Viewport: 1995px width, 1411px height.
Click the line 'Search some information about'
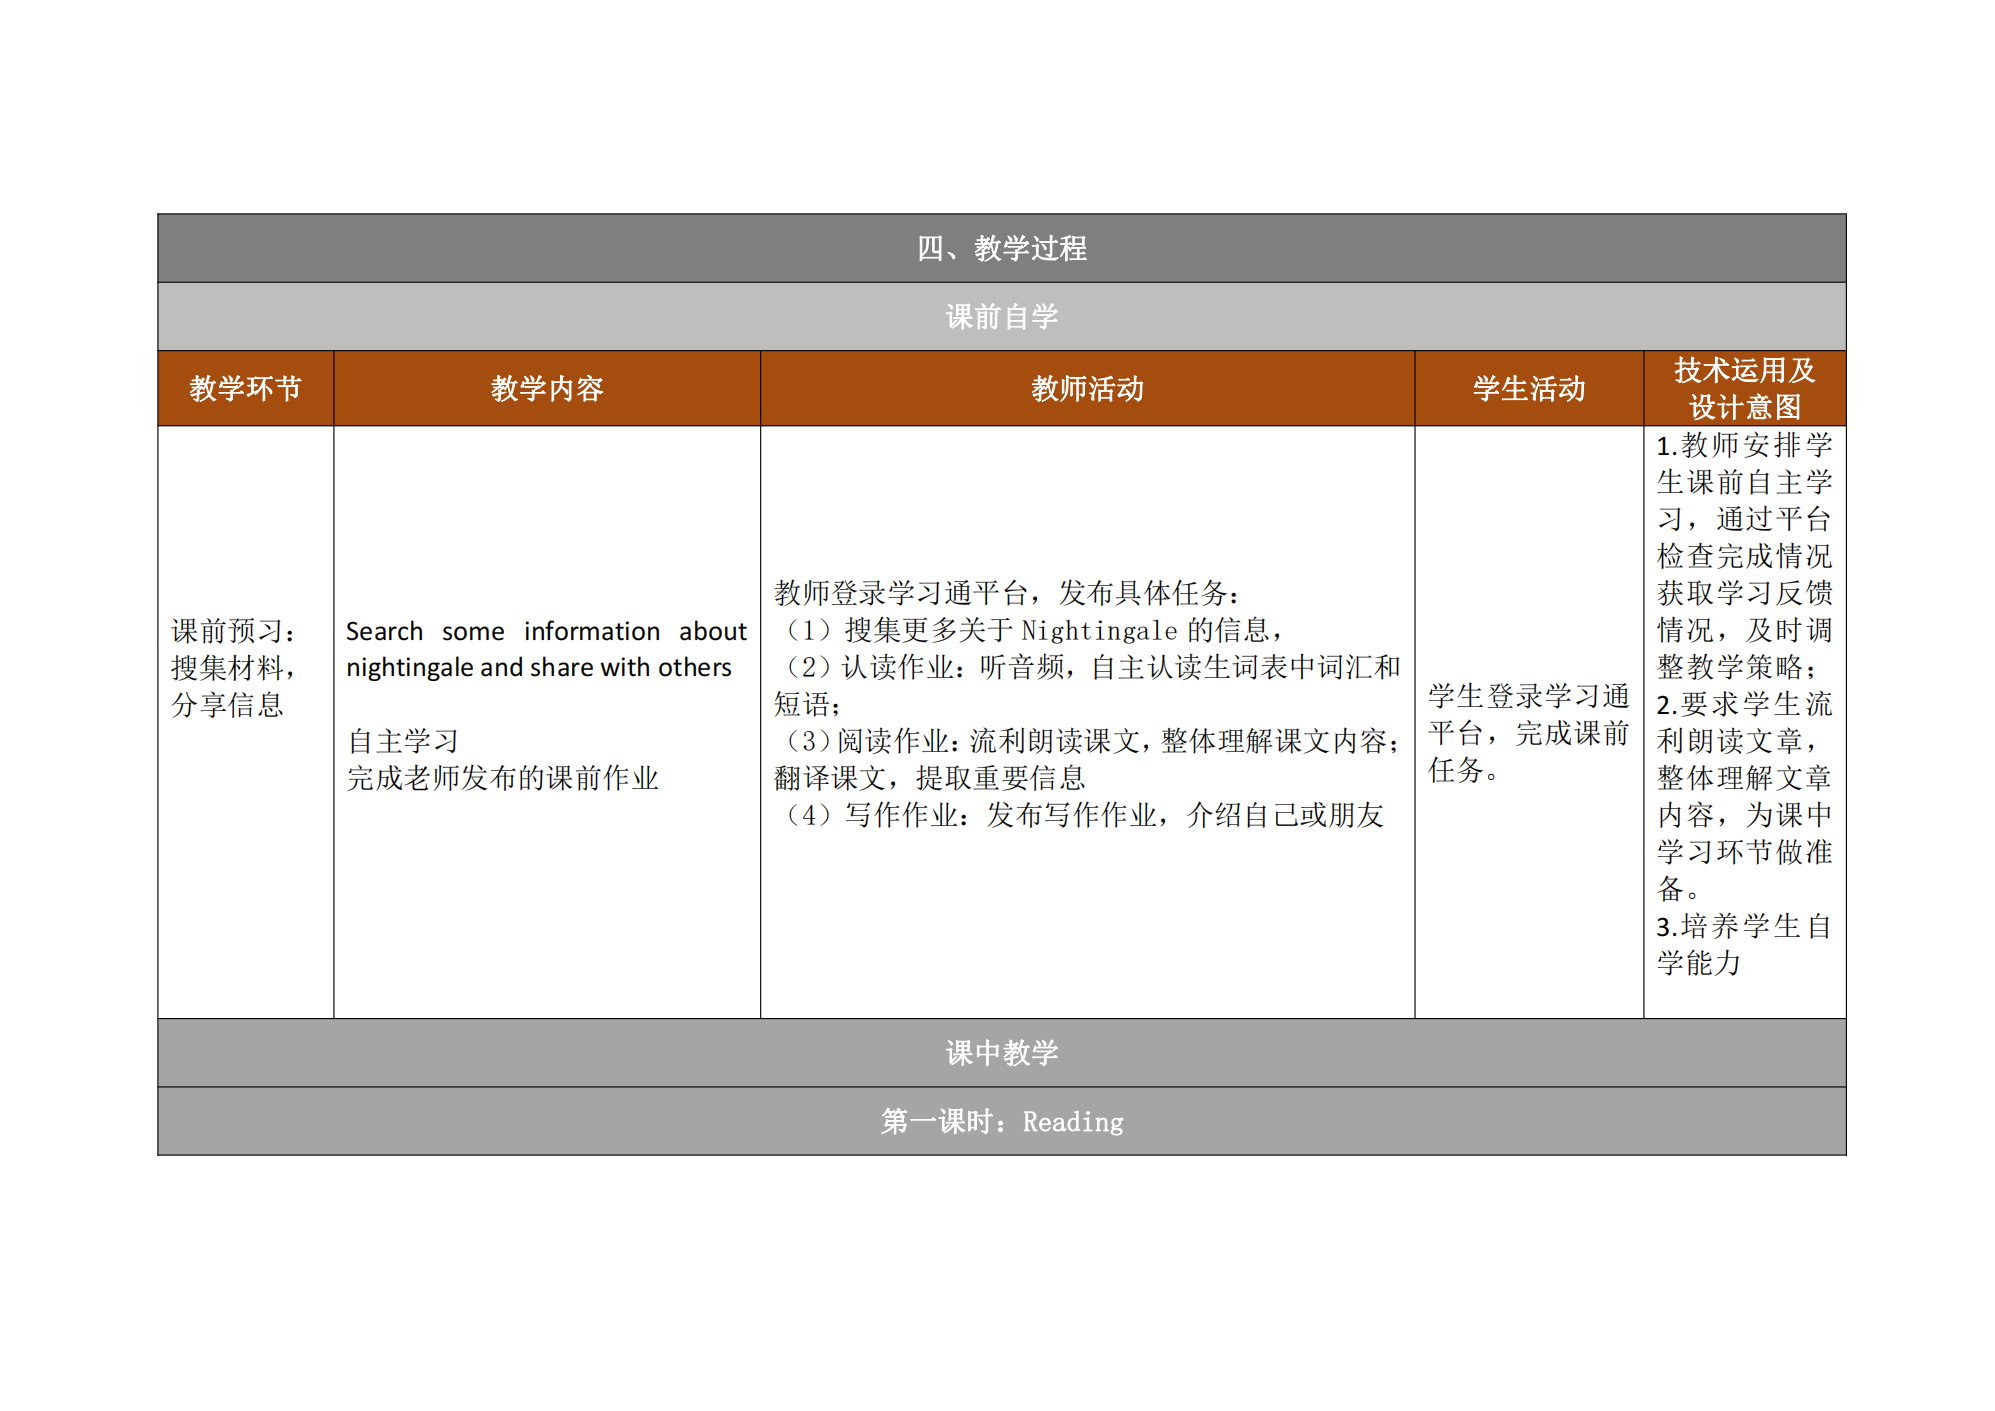546,631
